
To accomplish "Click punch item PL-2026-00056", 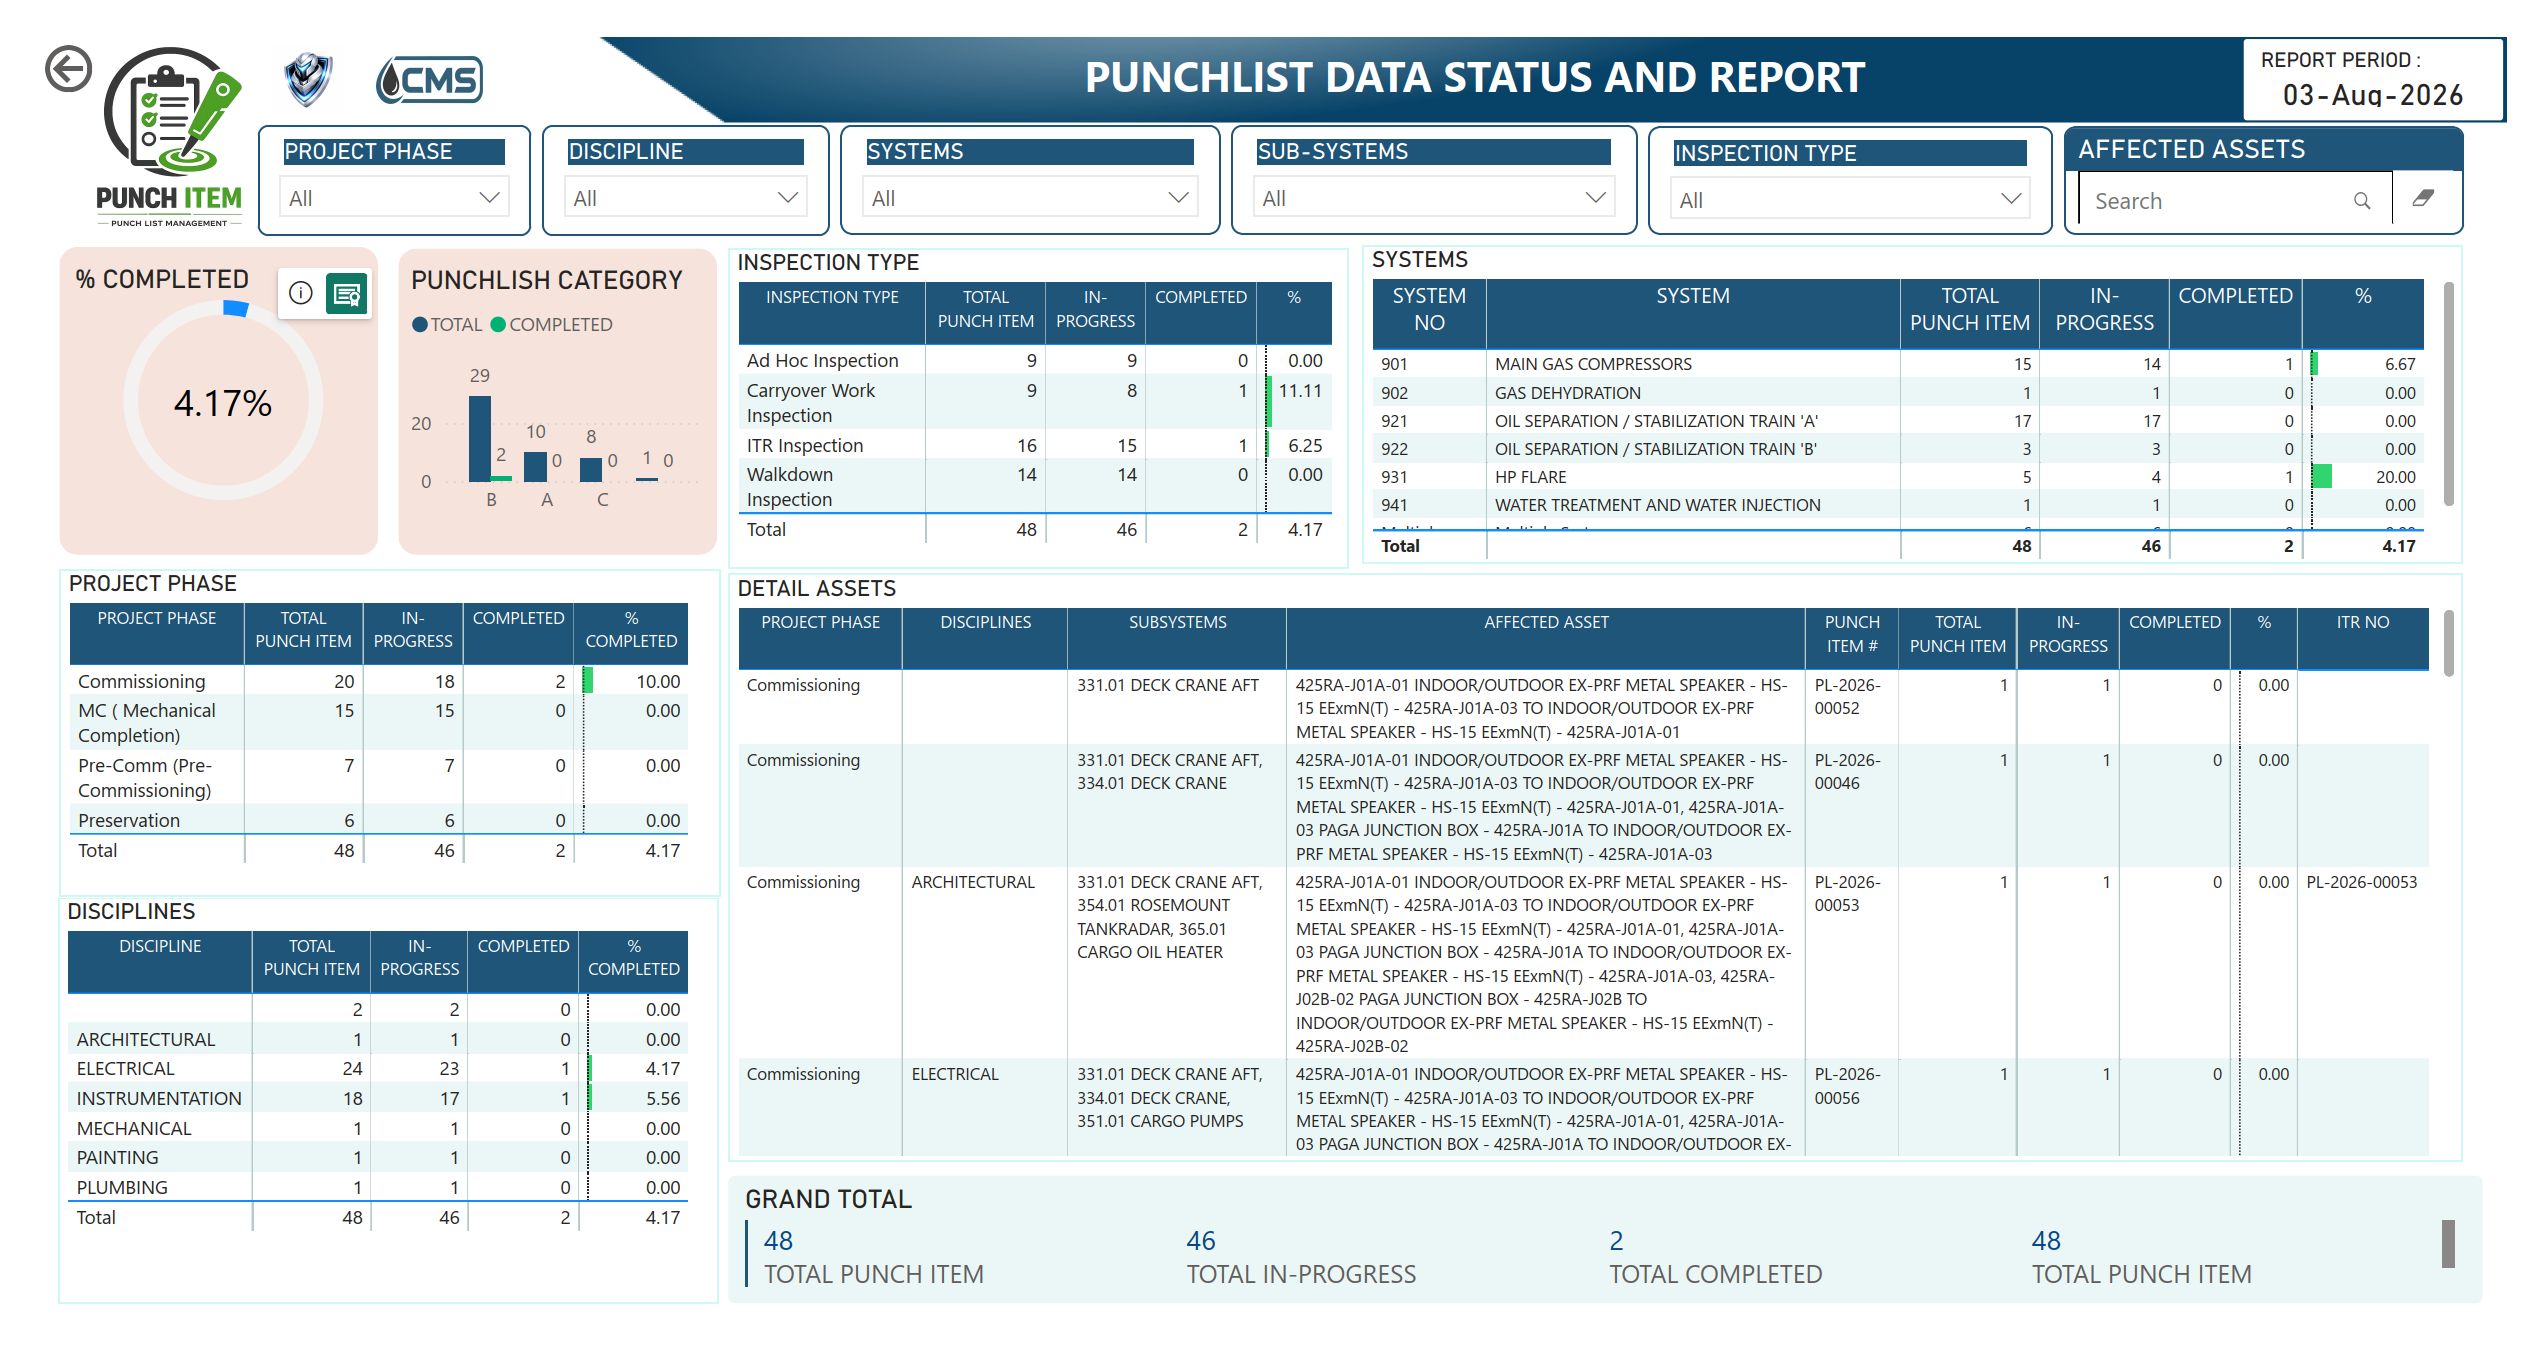I will pos(1847,1085).
